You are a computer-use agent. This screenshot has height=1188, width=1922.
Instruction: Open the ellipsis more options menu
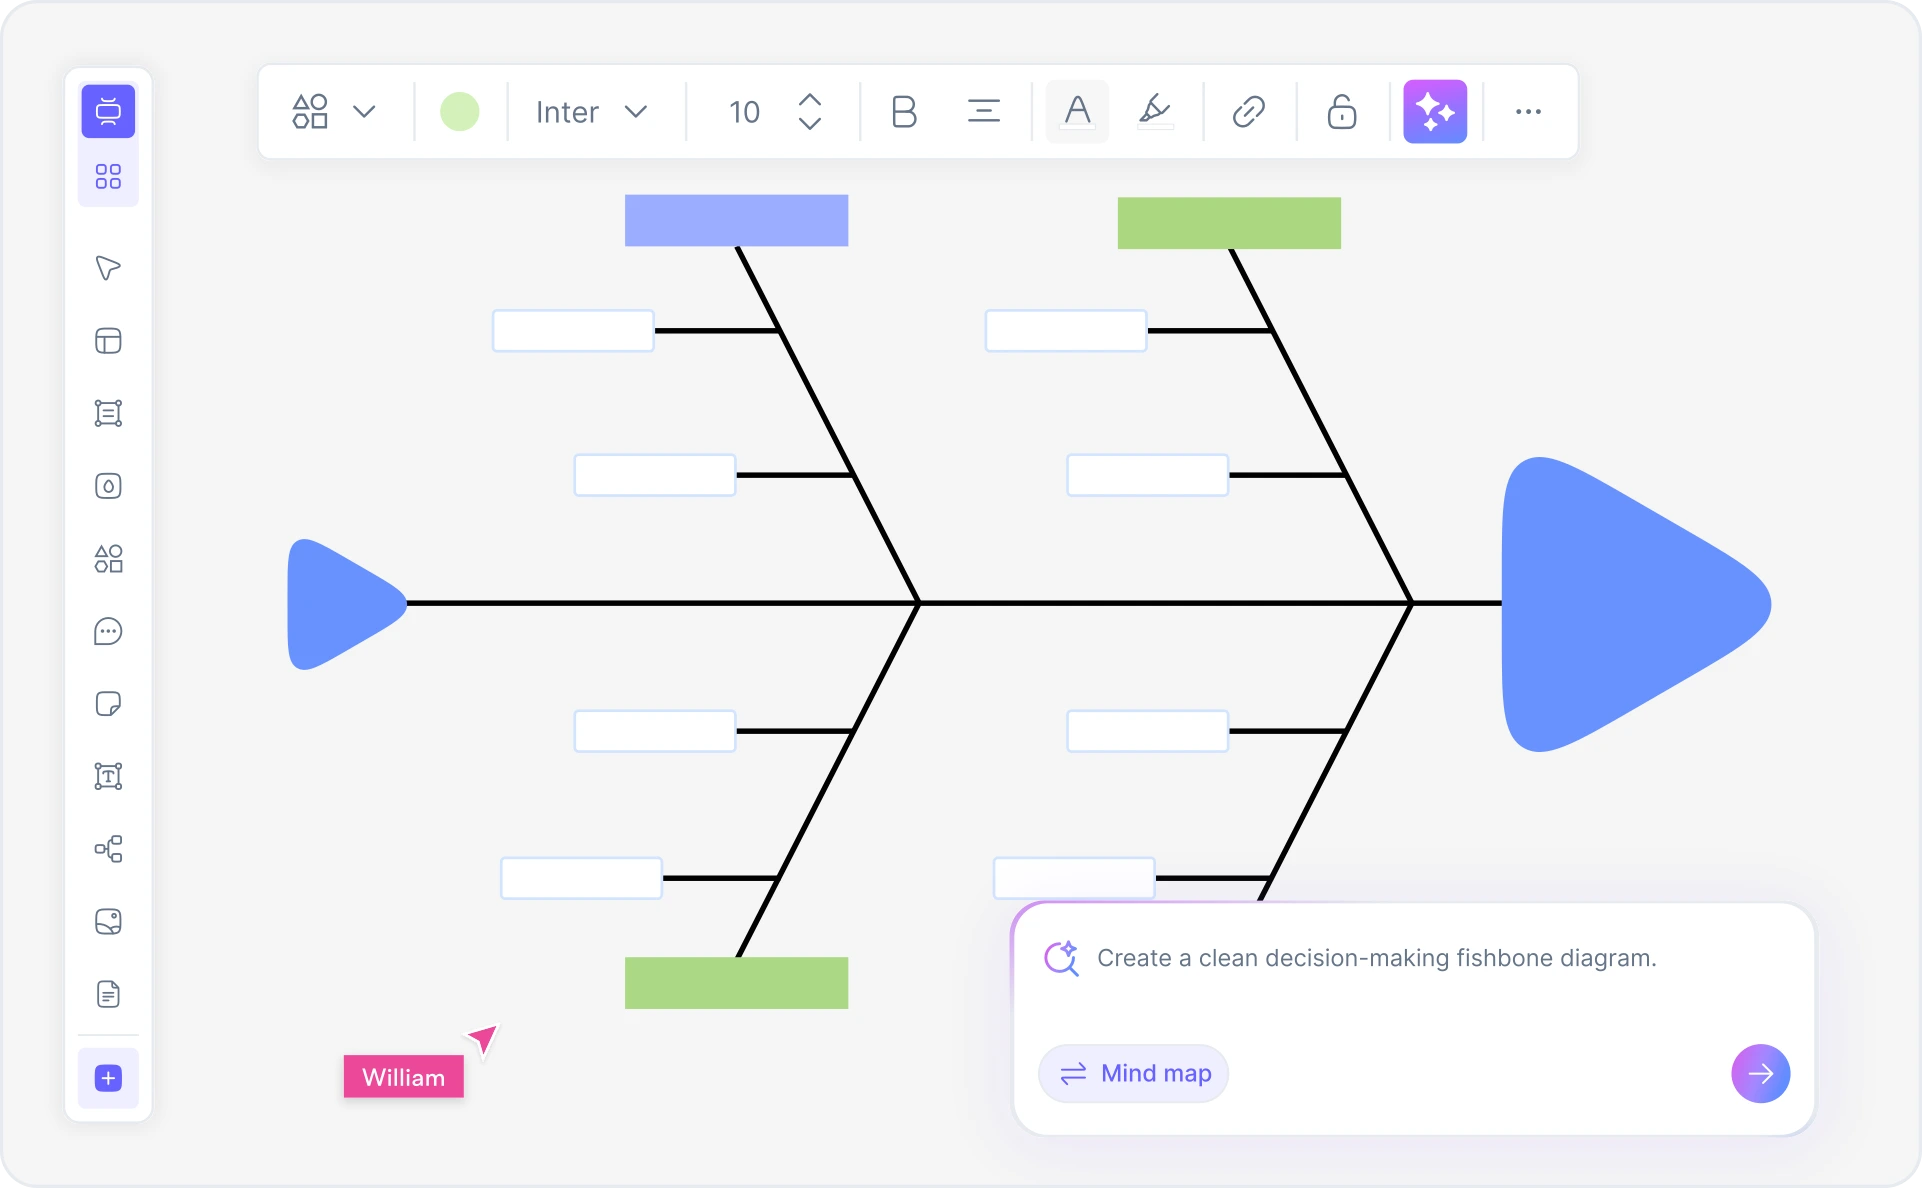[1529, 112]
